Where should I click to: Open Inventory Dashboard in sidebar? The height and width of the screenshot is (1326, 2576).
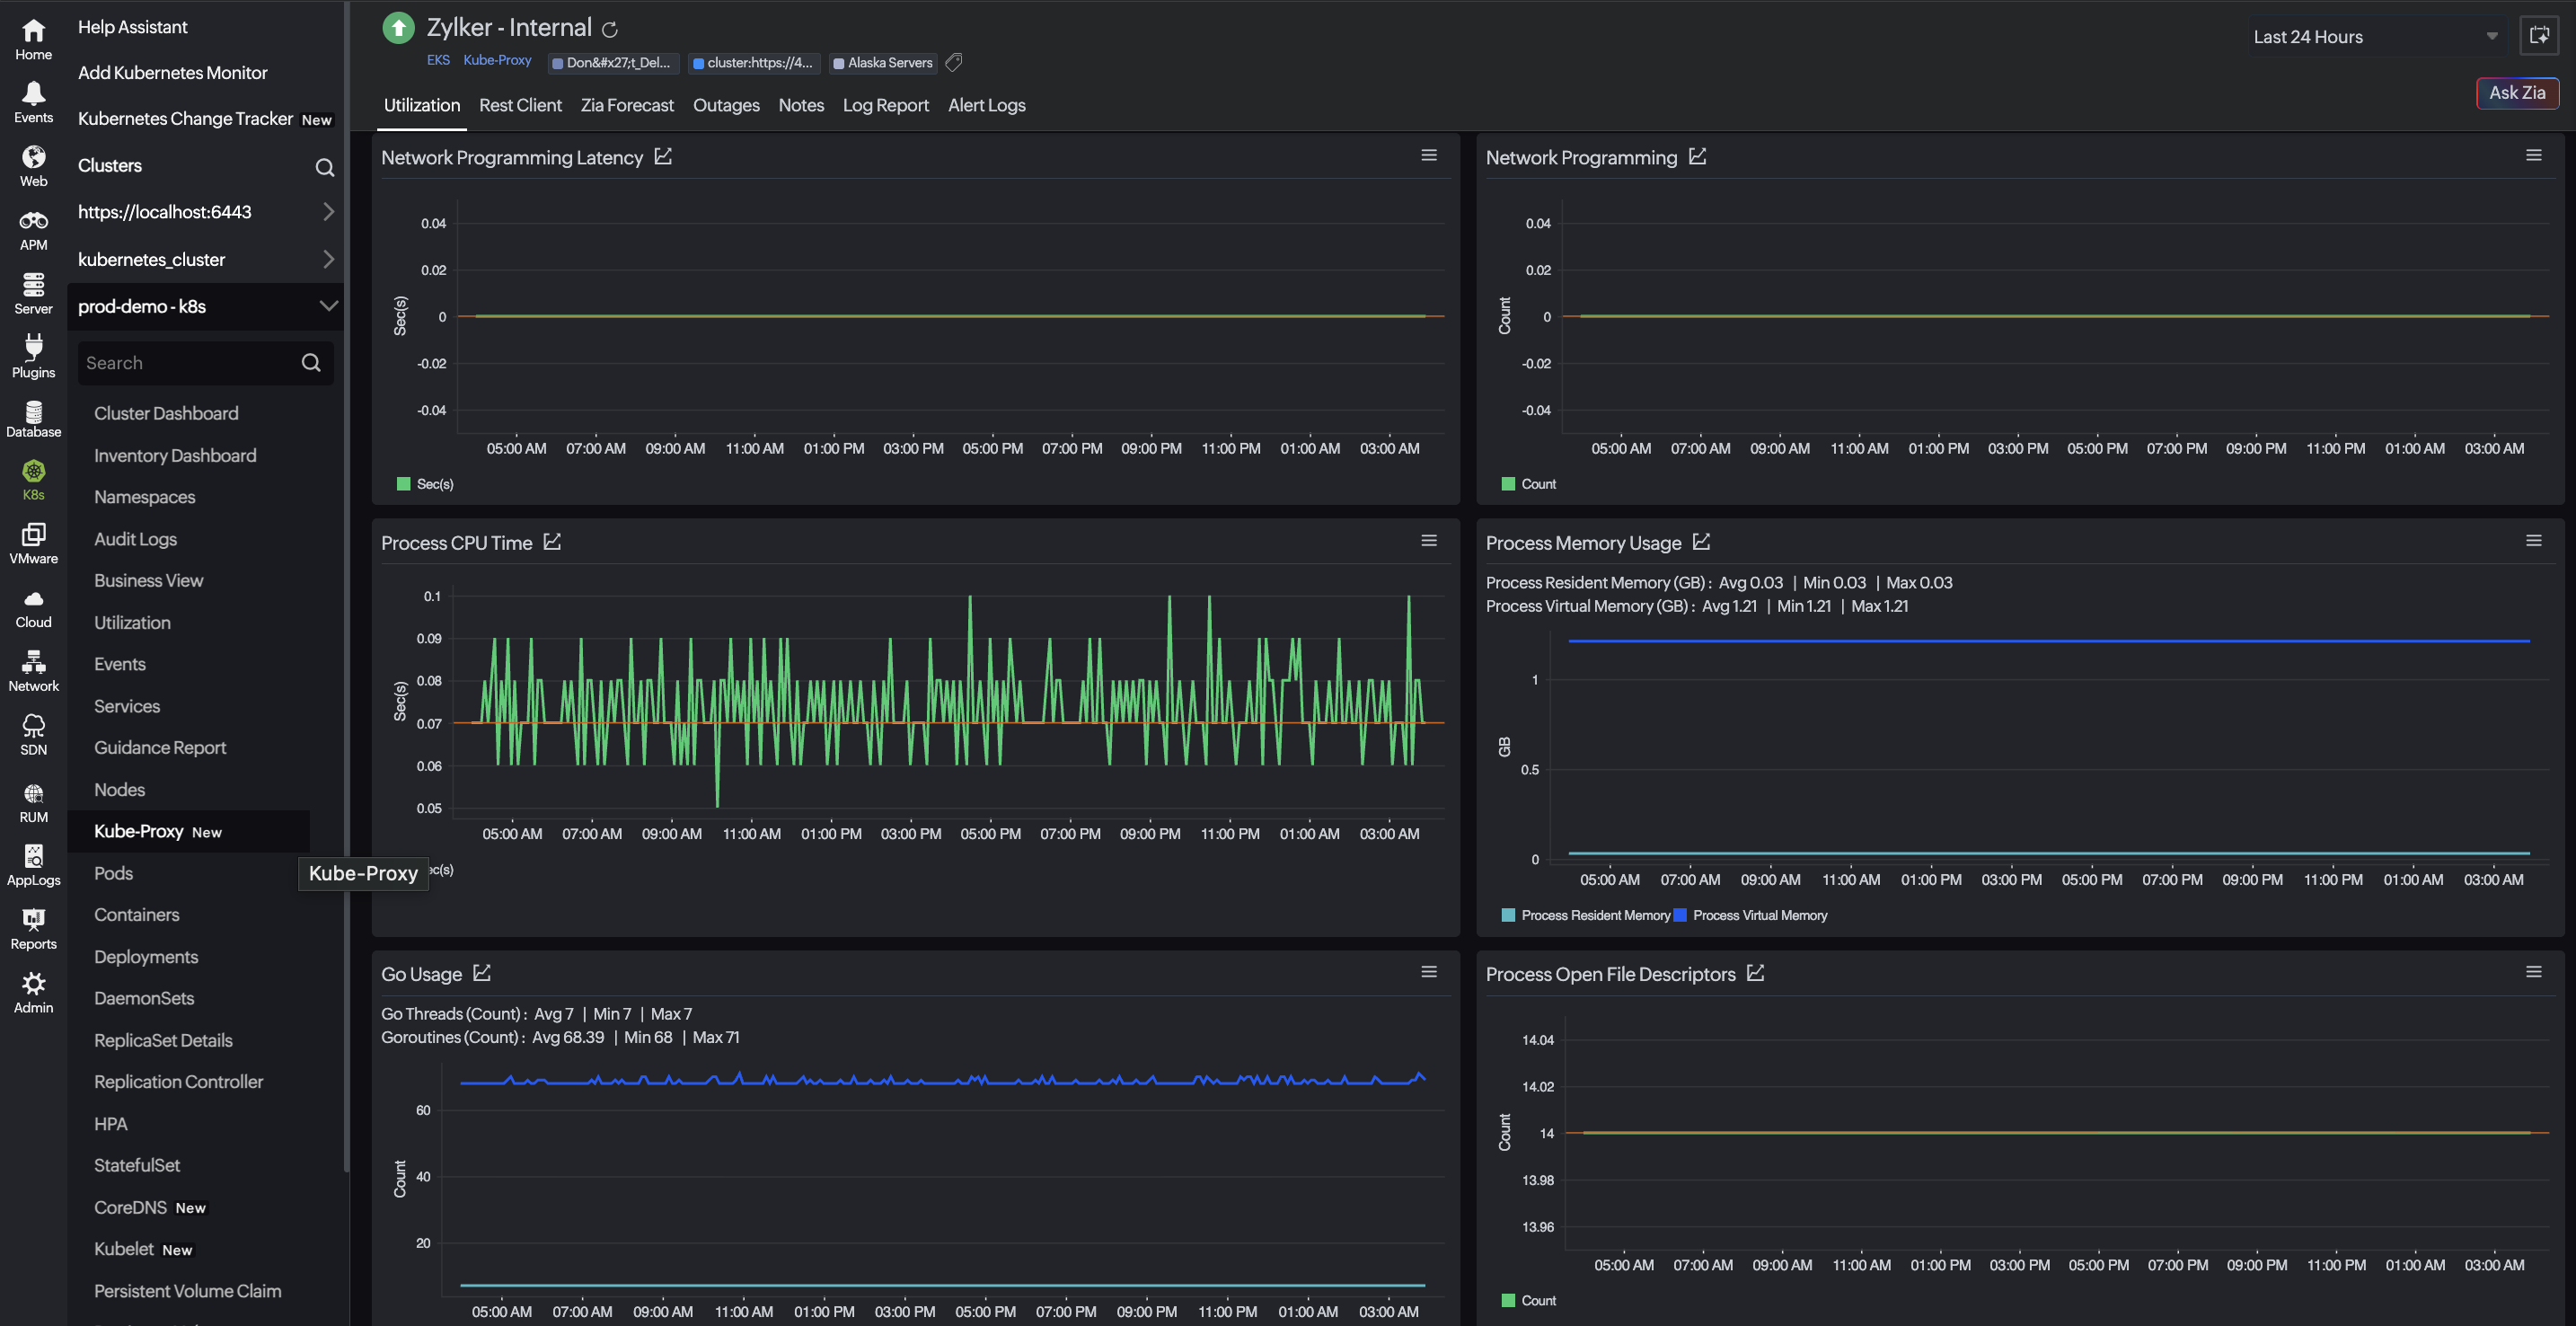pyautogui.click(x=175, y=455)
